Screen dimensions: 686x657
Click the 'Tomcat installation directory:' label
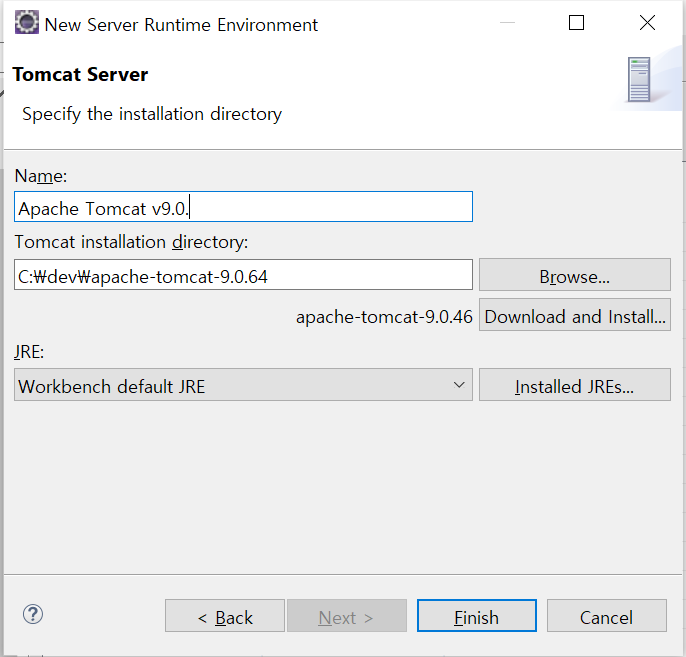click(131, 242)
